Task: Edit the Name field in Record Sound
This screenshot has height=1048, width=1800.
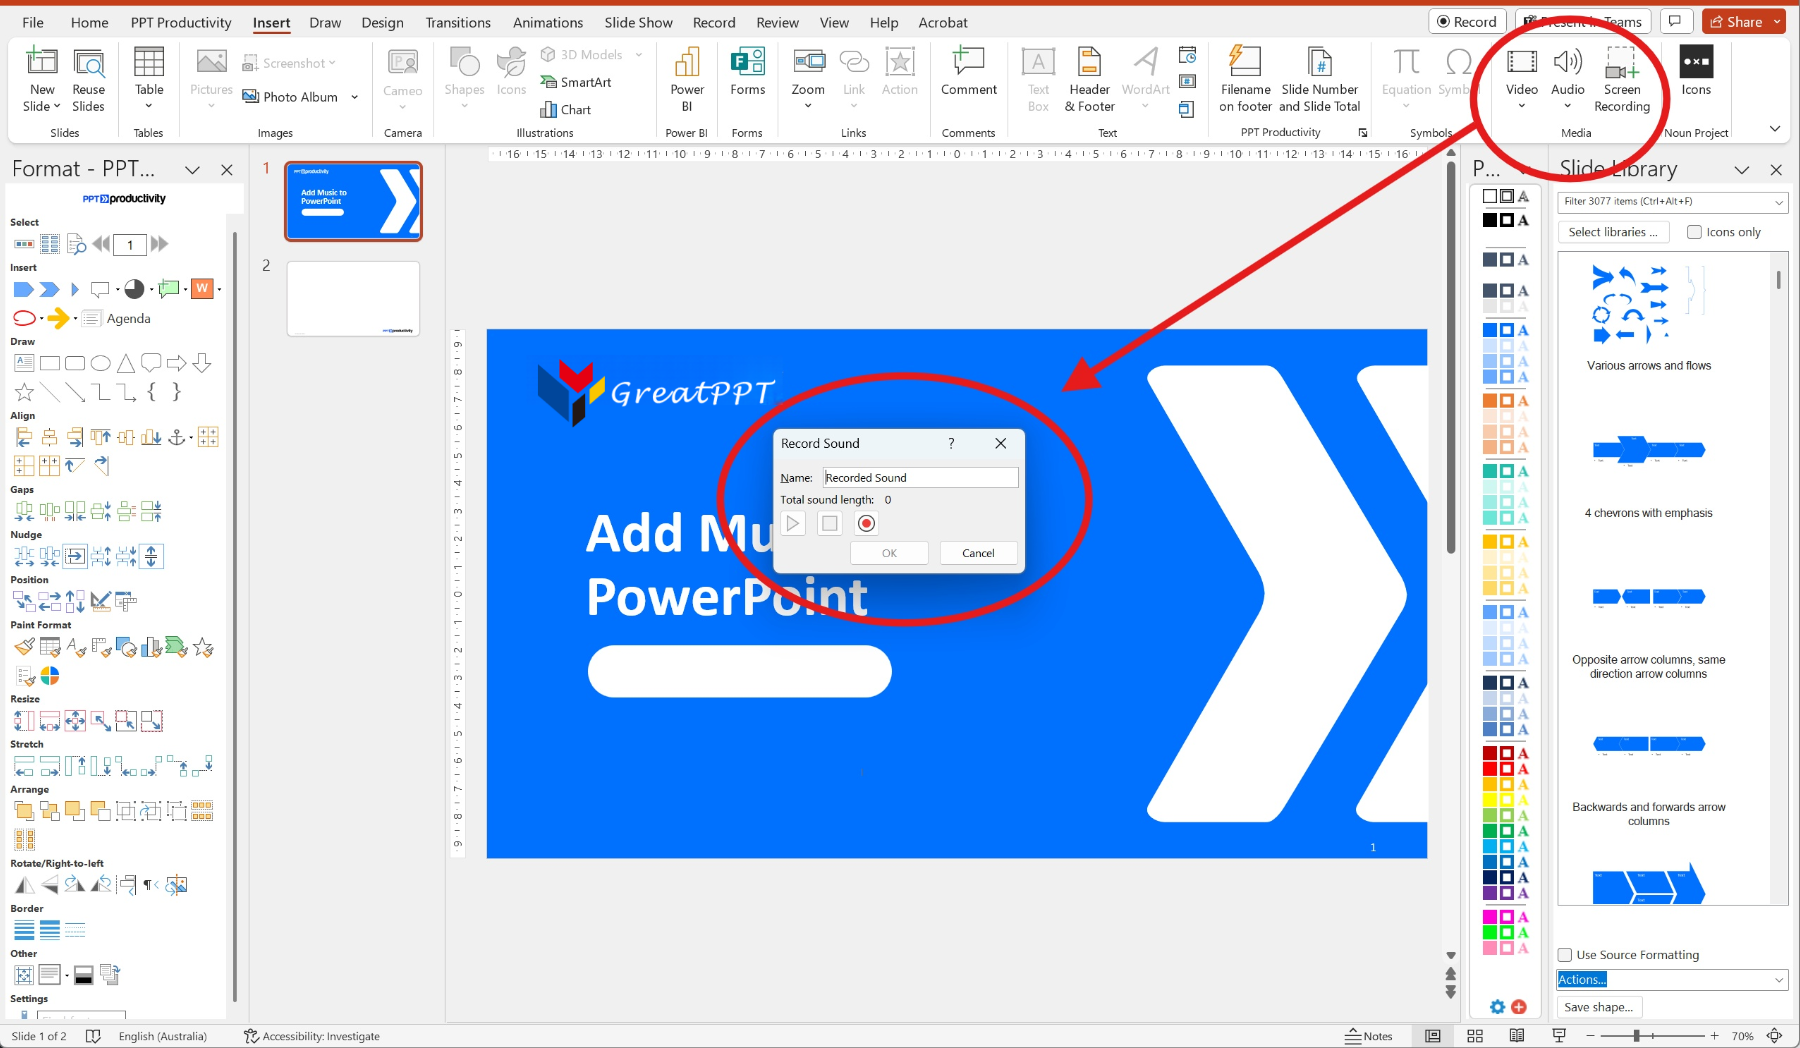Action: [x=920, y=478]
